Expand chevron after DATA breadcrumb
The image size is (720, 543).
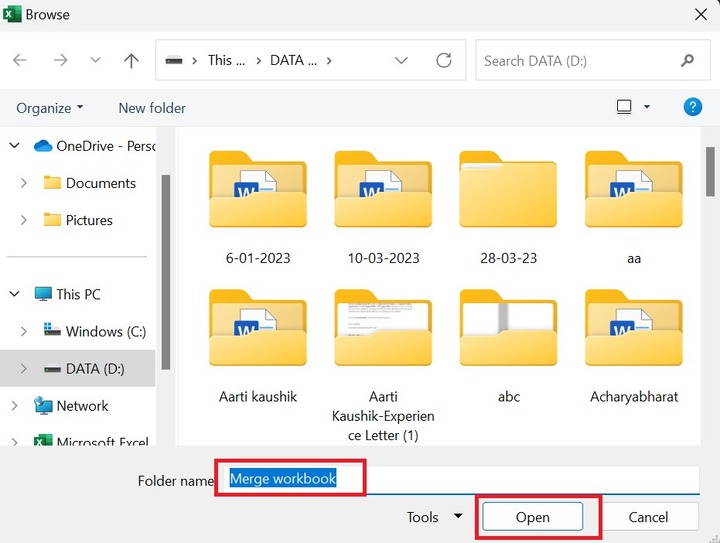tap(329, 60)
